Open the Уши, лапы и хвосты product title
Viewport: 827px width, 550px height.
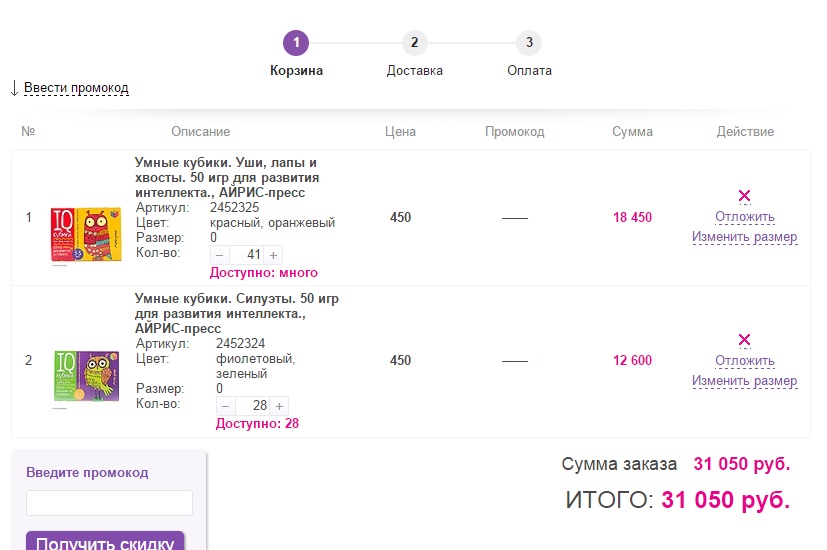tap(226, 177)
